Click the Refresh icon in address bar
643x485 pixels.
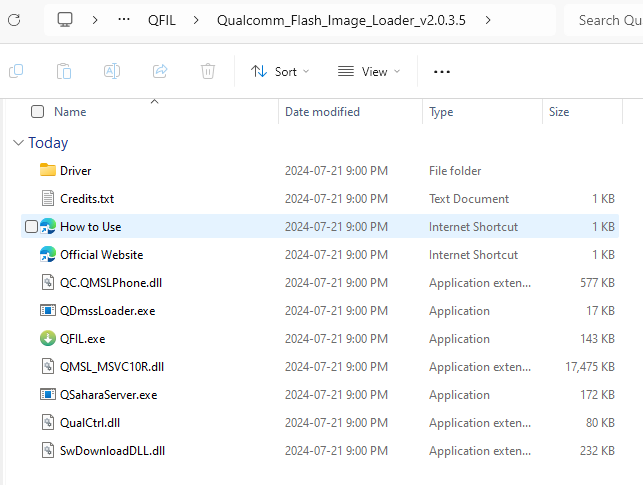[x=14, y=20]
